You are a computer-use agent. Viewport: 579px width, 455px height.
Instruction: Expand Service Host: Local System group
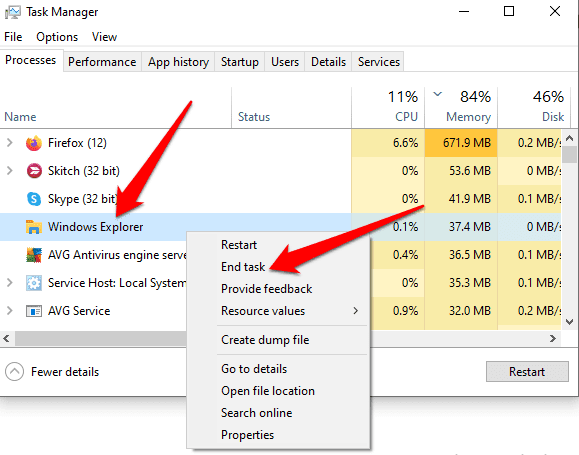(x=10, y=283)
